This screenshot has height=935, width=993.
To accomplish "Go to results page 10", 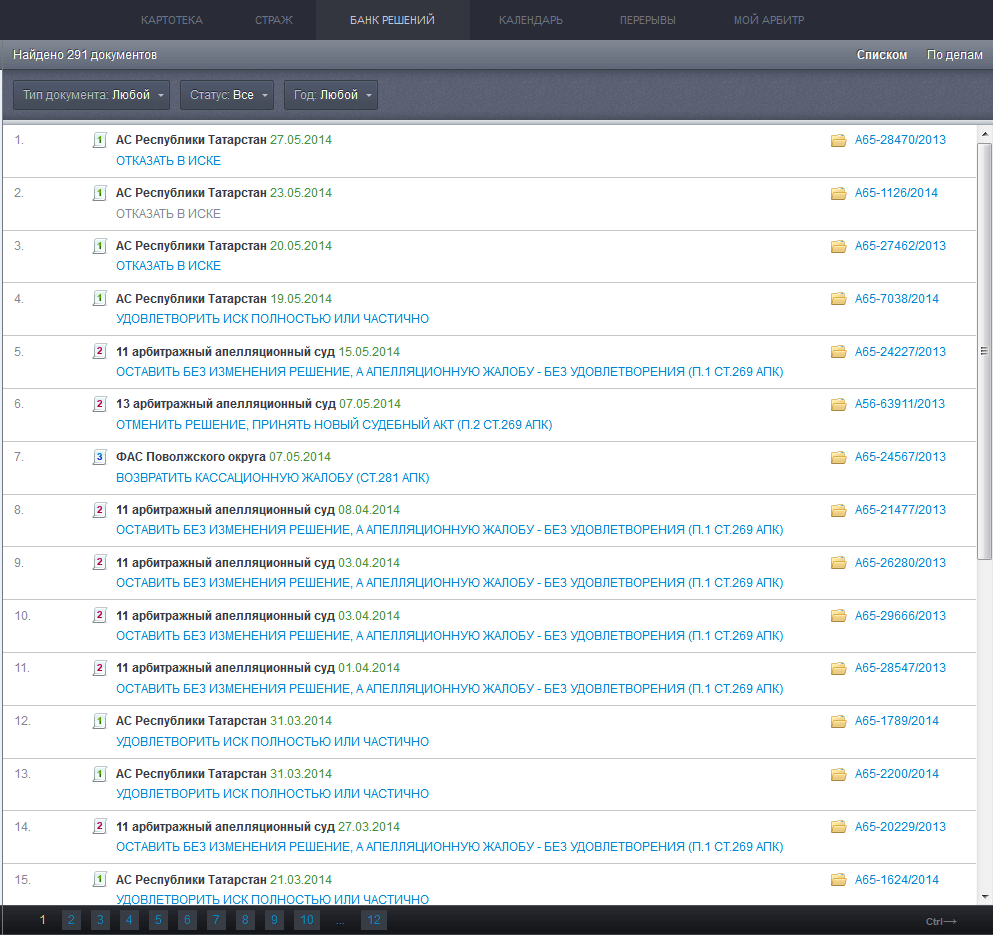I will point(307,920).
